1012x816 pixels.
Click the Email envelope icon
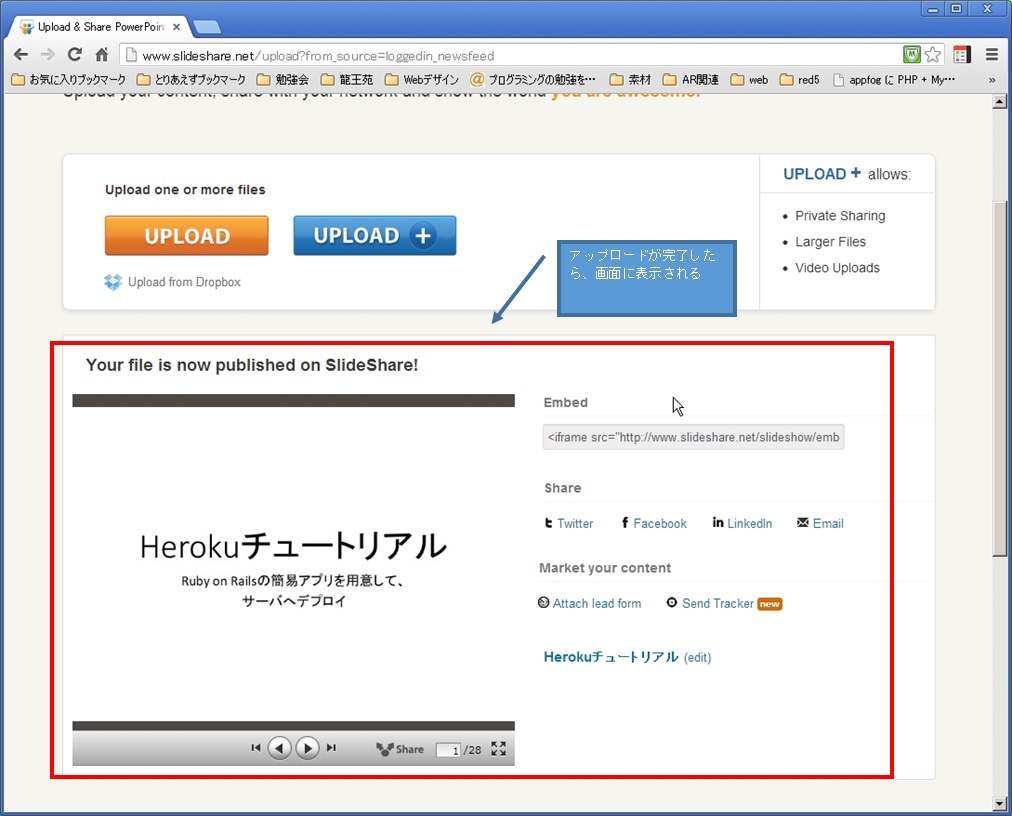click(802, 522)
